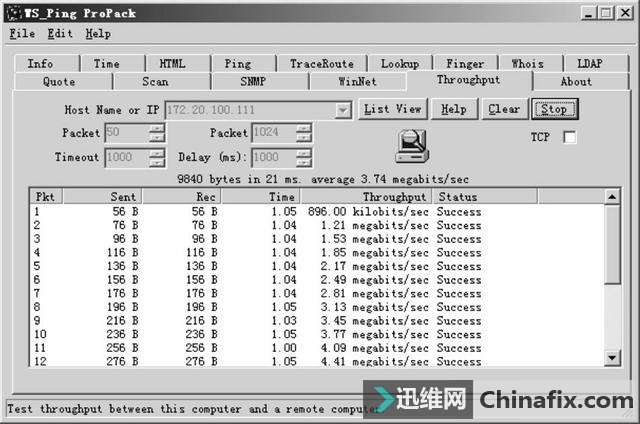Switch to the WinNet tab

click(x=358, y=82)
